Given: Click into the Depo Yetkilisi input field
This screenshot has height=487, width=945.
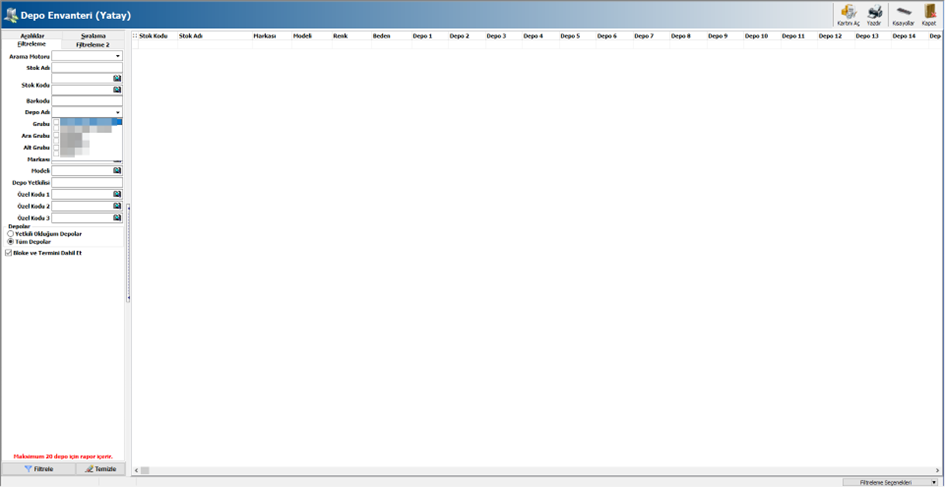Looking at the screenshot, I should [87, 182].
